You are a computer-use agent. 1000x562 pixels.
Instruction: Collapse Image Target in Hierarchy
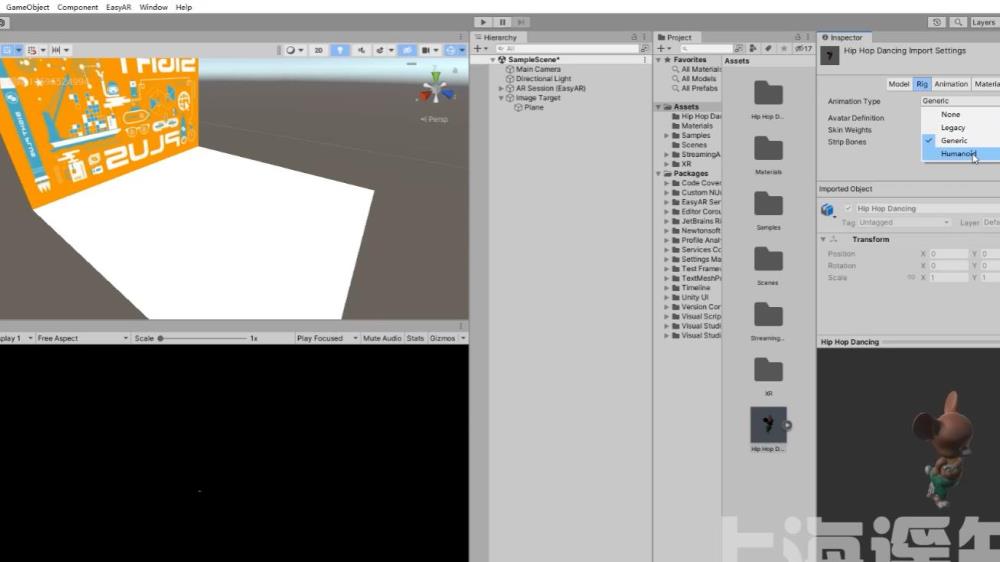(x=501, y=98)
